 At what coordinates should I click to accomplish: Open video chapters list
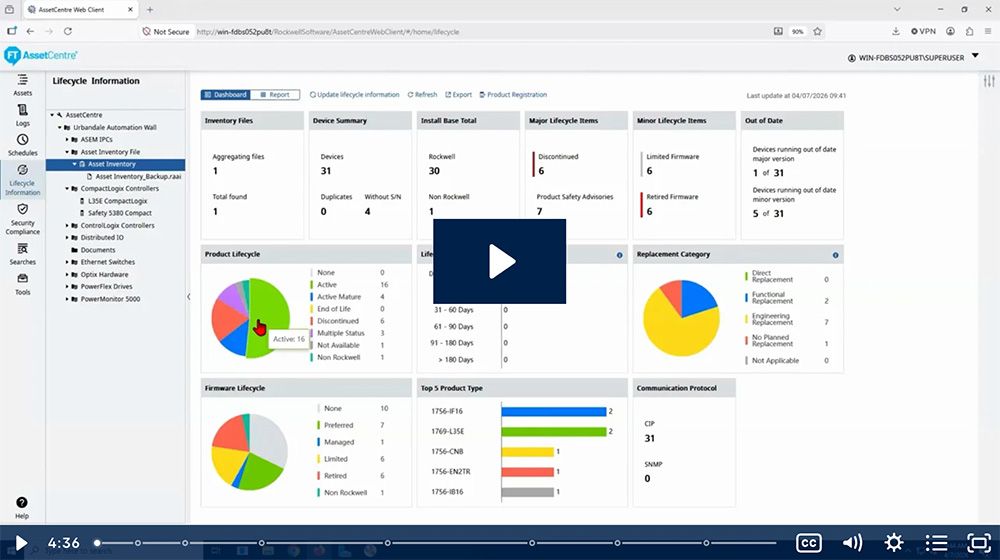tap(936, 543)
